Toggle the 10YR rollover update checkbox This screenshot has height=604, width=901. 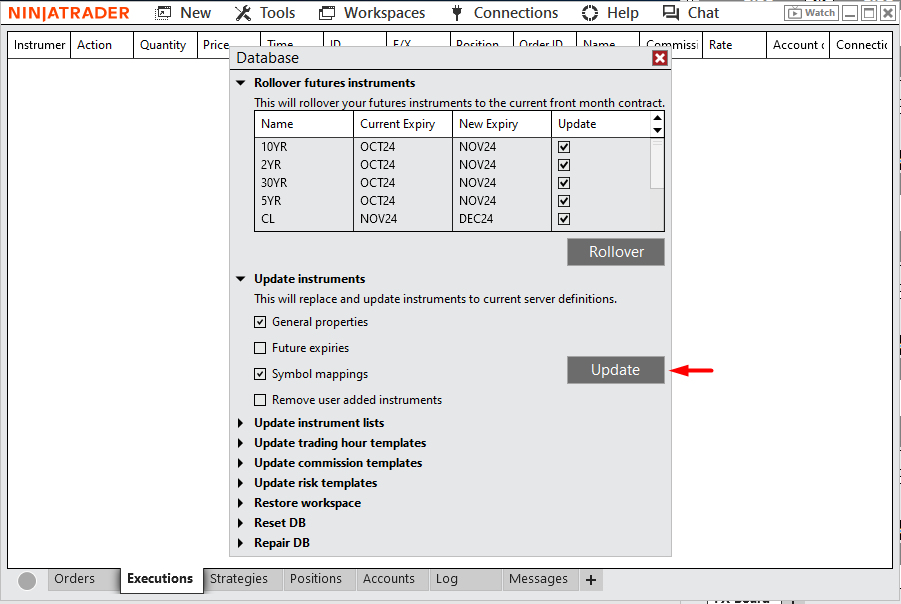tap(564, 147)
